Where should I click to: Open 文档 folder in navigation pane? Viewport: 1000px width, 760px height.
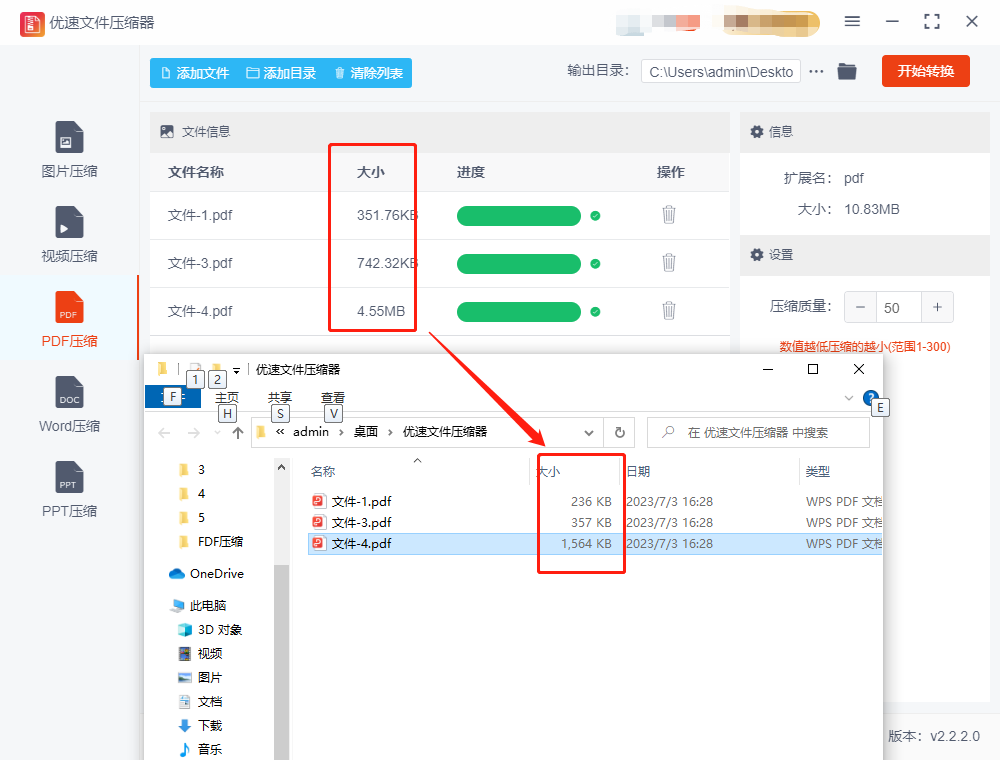pos(200,702)
